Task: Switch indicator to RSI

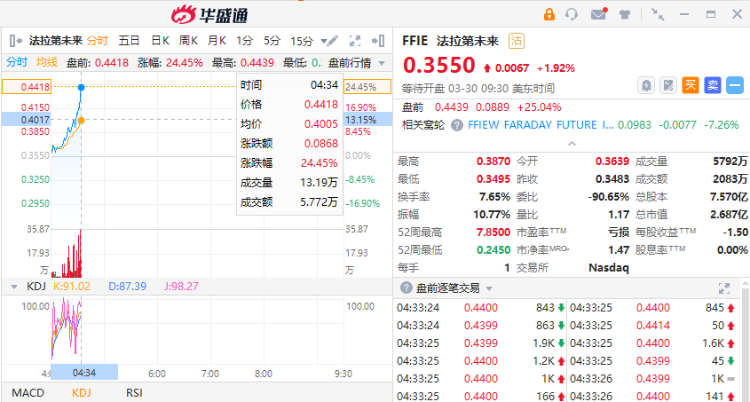Action: 134,393
